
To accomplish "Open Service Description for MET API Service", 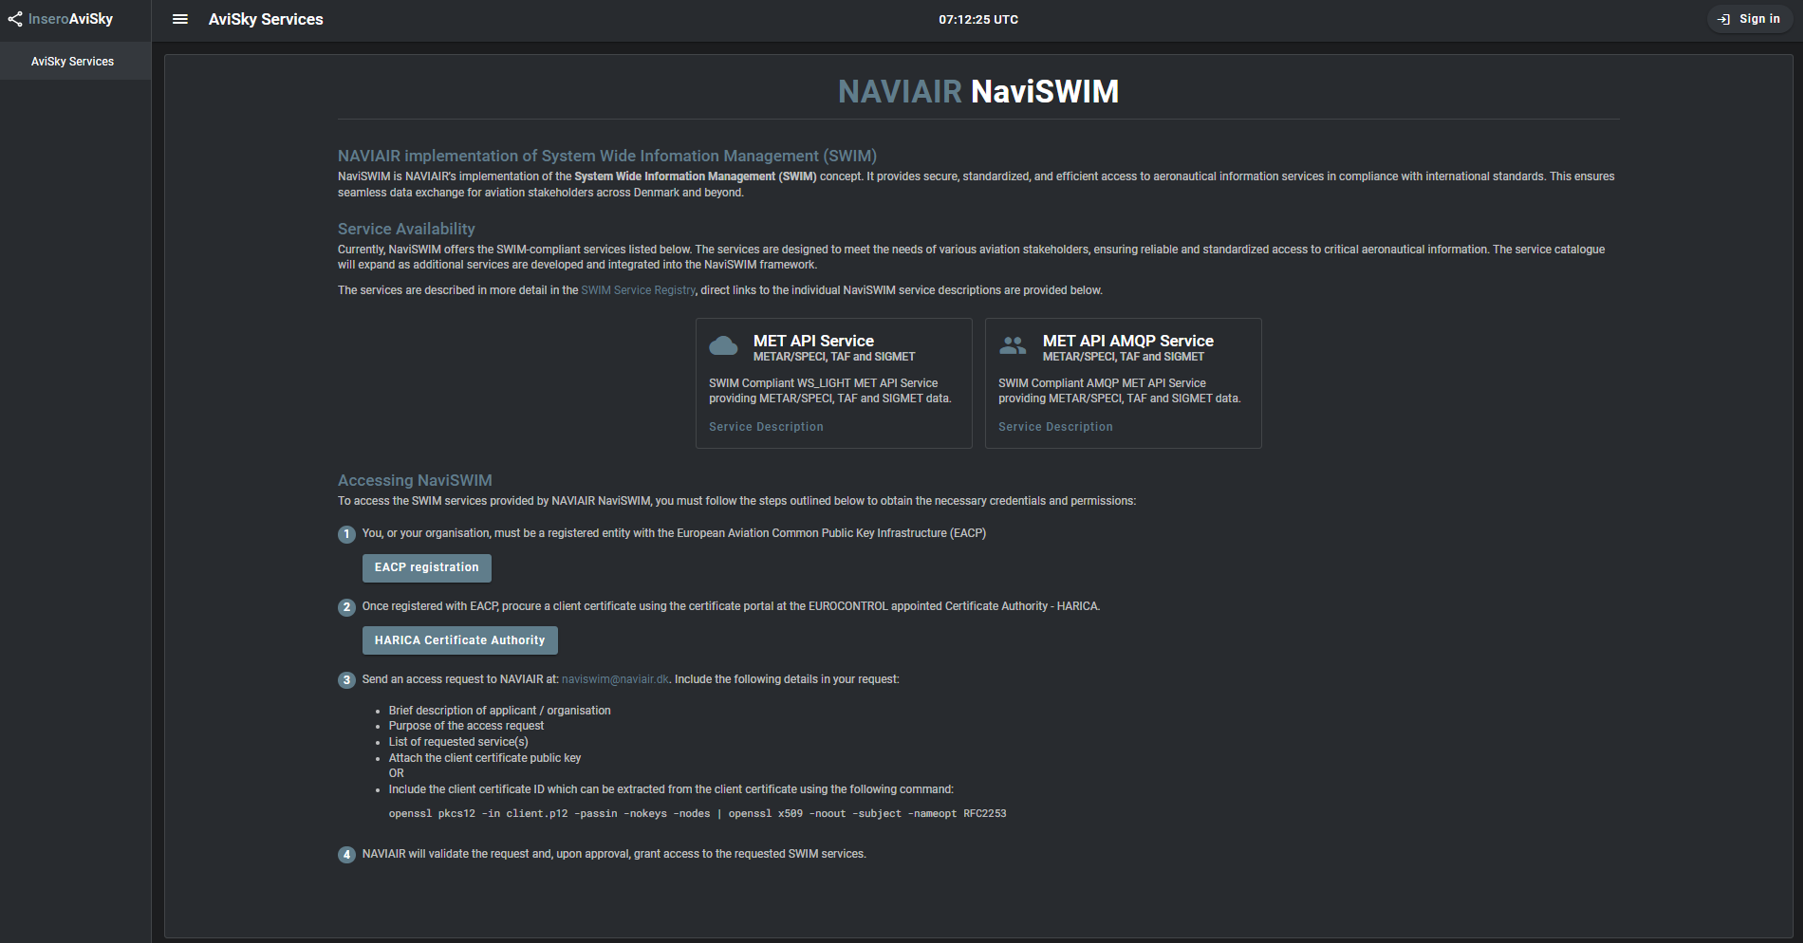I will click(766, 427).
